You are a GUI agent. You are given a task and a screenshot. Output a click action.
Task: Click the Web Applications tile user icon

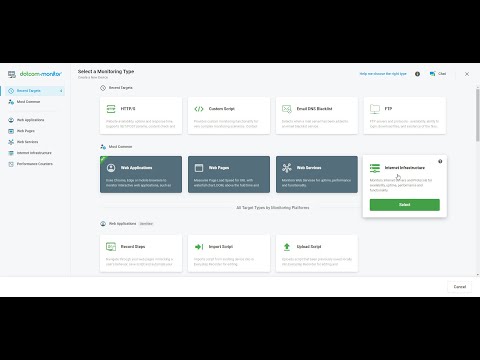(x=111, y=168)
